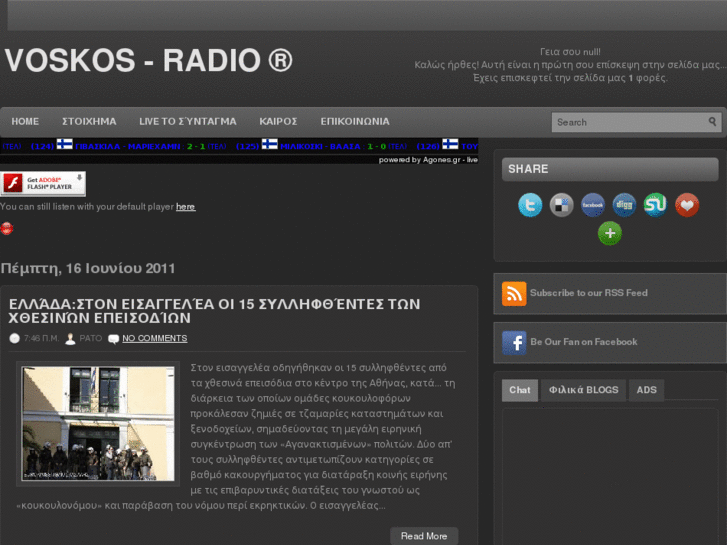Click Be Our Fan on Facebook
The height and width of the screenshot is (545, 727).
click(584, 342)
